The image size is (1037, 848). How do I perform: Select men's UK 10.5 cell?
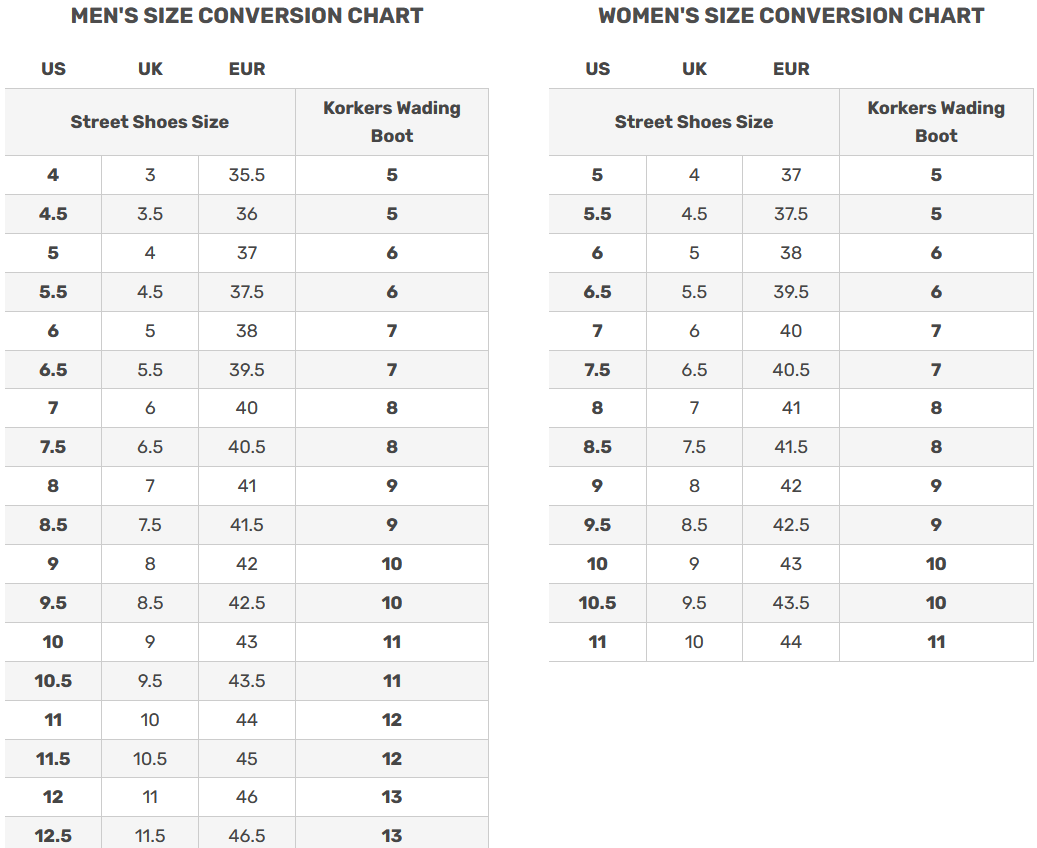(150, 758)
